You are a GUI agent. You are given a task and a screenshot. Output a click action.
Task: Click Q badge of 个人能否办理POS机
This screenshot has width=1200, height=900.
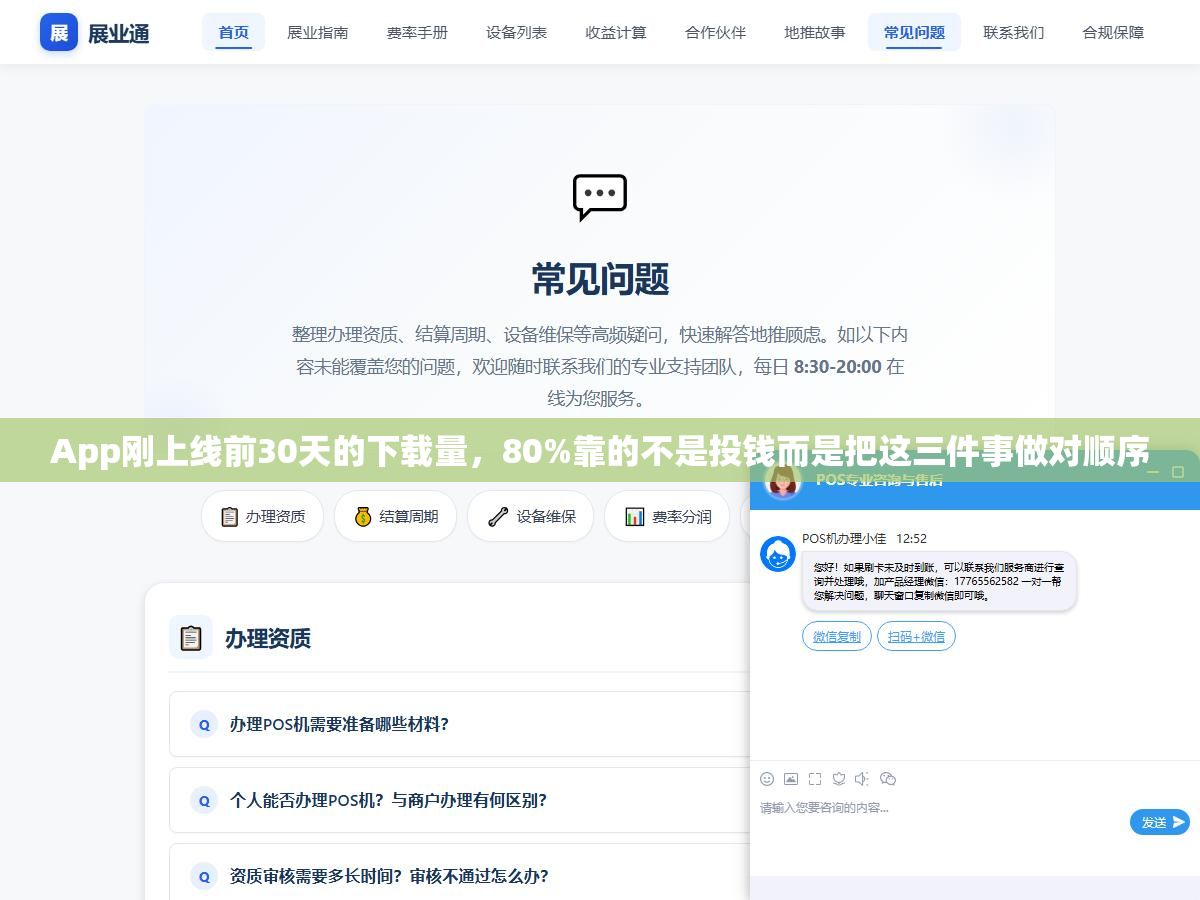point(204,801)
